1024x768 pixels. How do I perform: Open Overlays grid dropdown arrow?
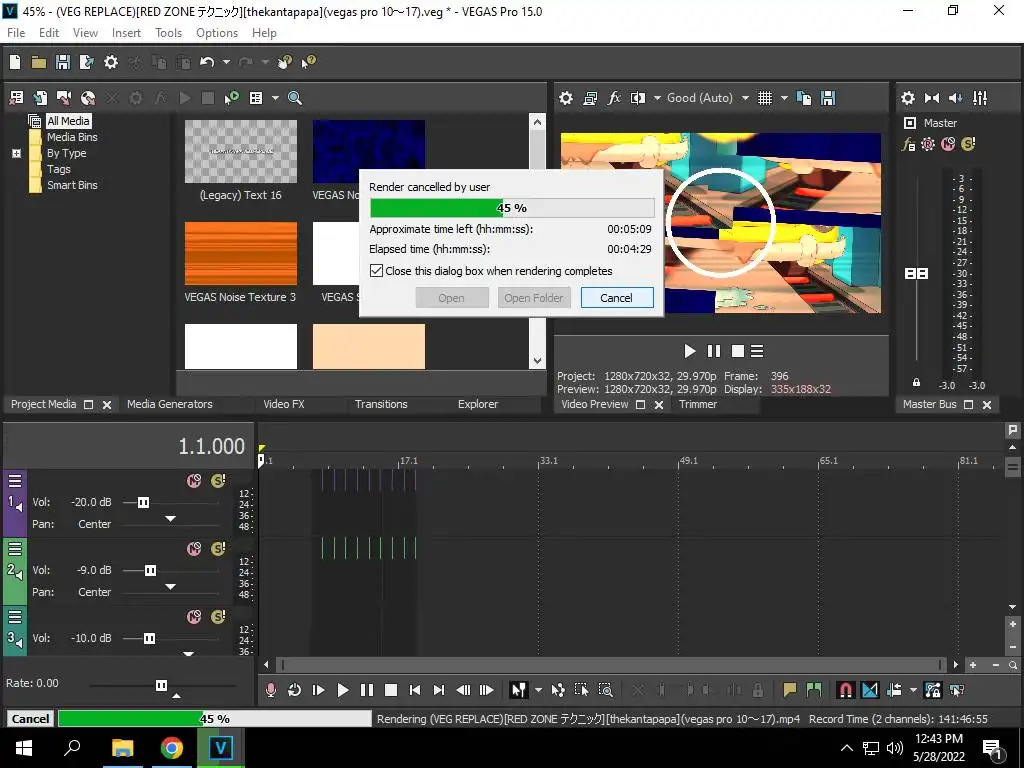(x=784, y=98)
